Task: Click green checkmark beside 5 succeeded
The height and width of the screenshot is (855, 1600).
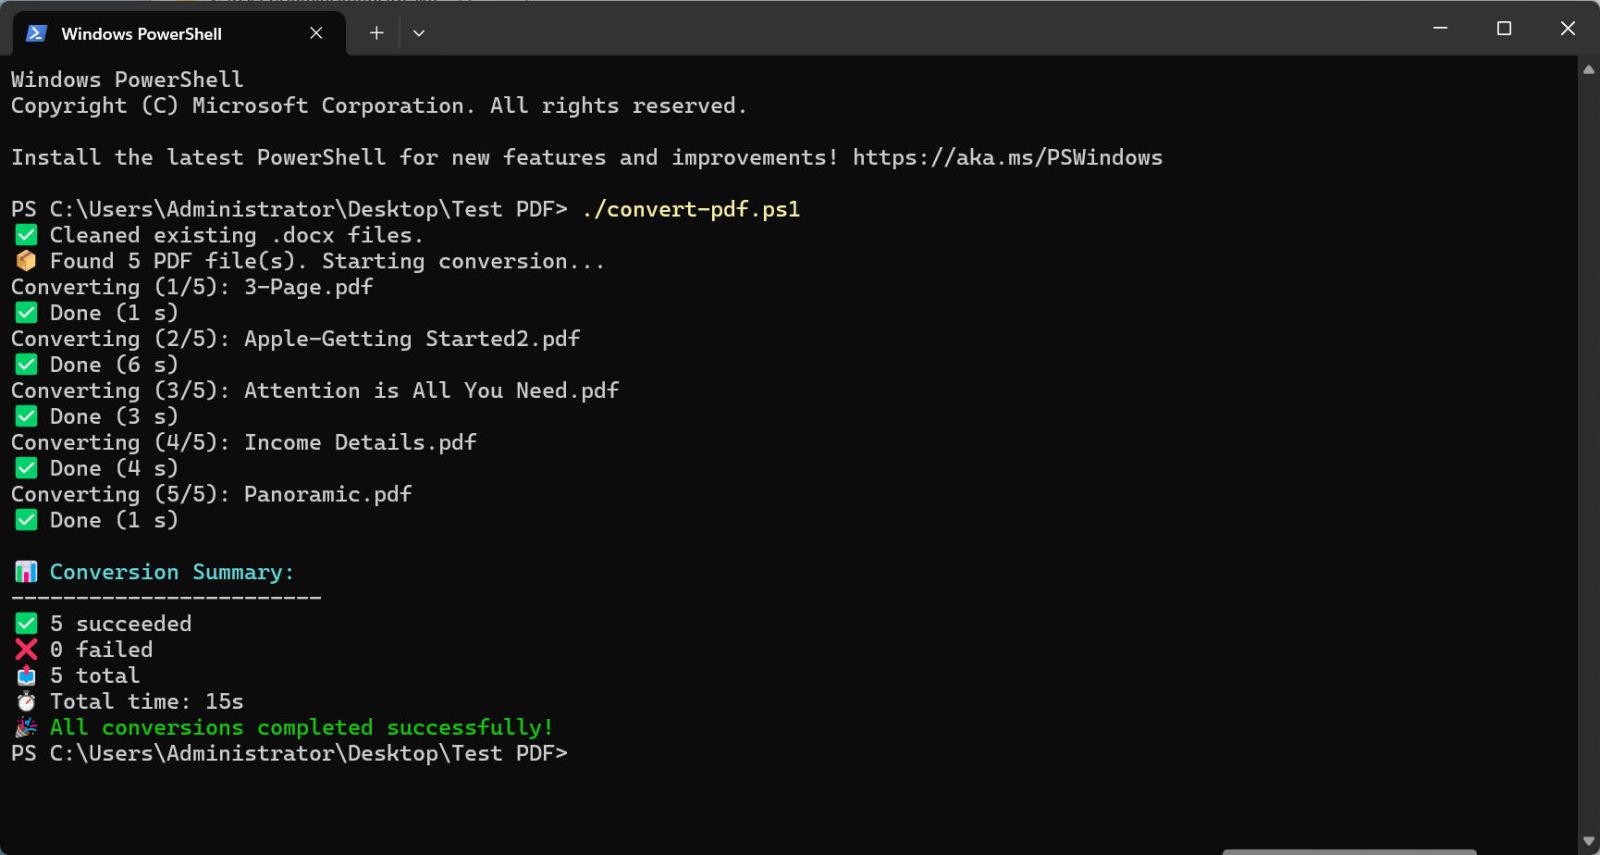Action: 26,624
